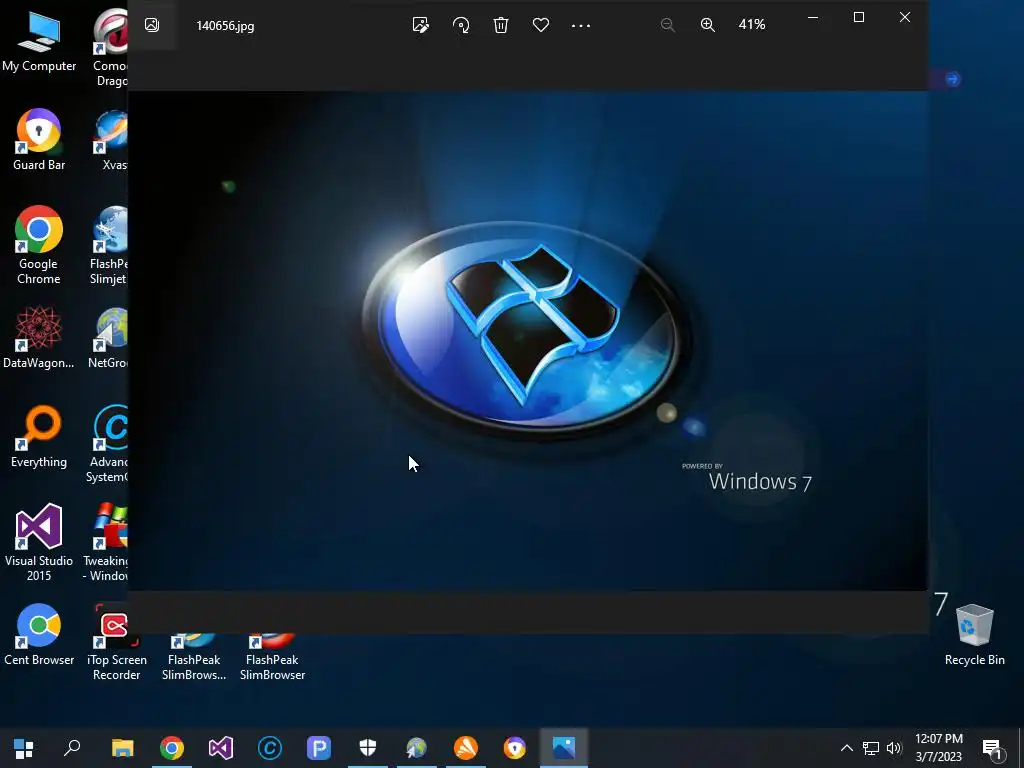
Task: Rotate the image using the rotate icon
Action: 461,25
